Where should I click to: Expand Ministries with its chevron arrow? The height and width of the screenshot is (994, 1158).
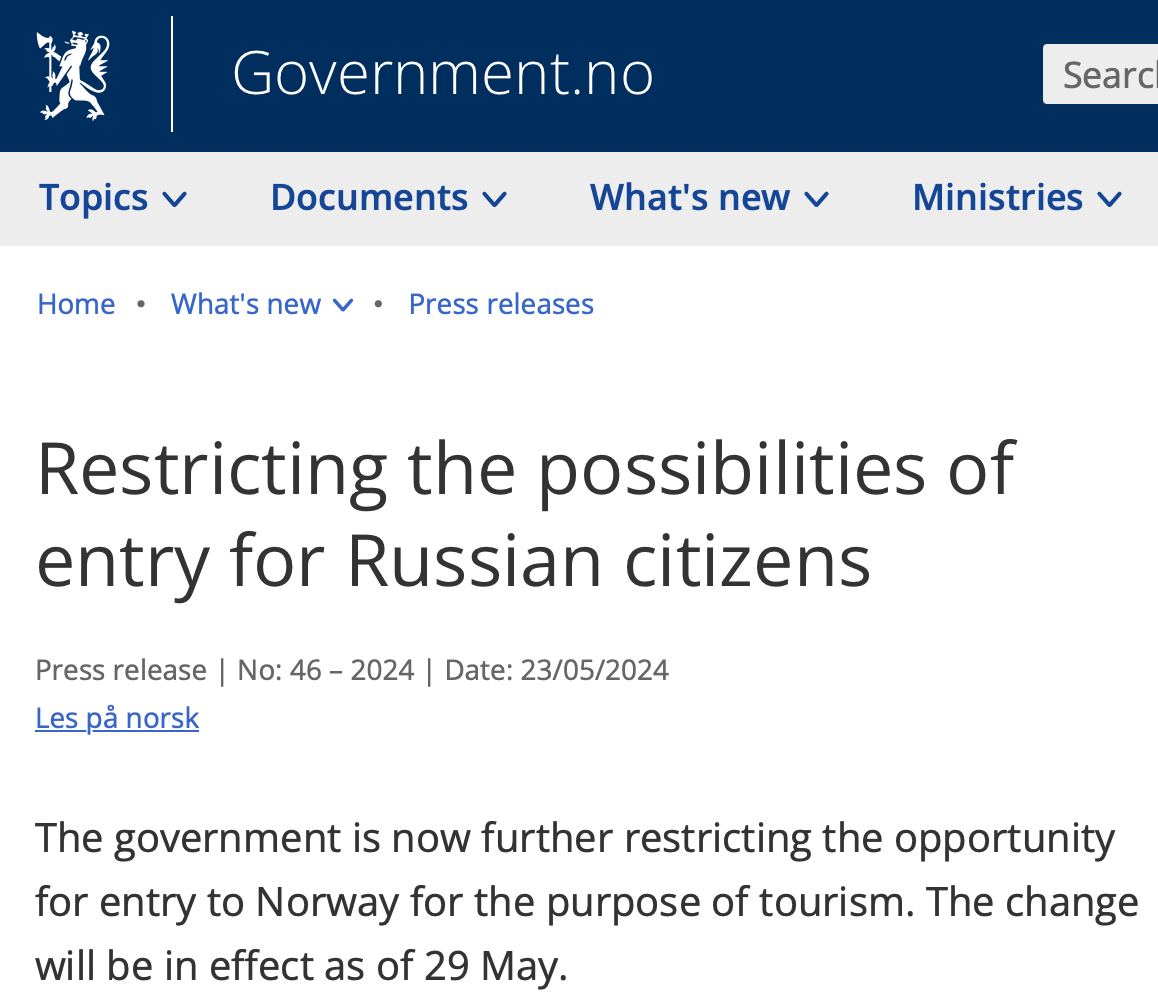point(1109,200)
